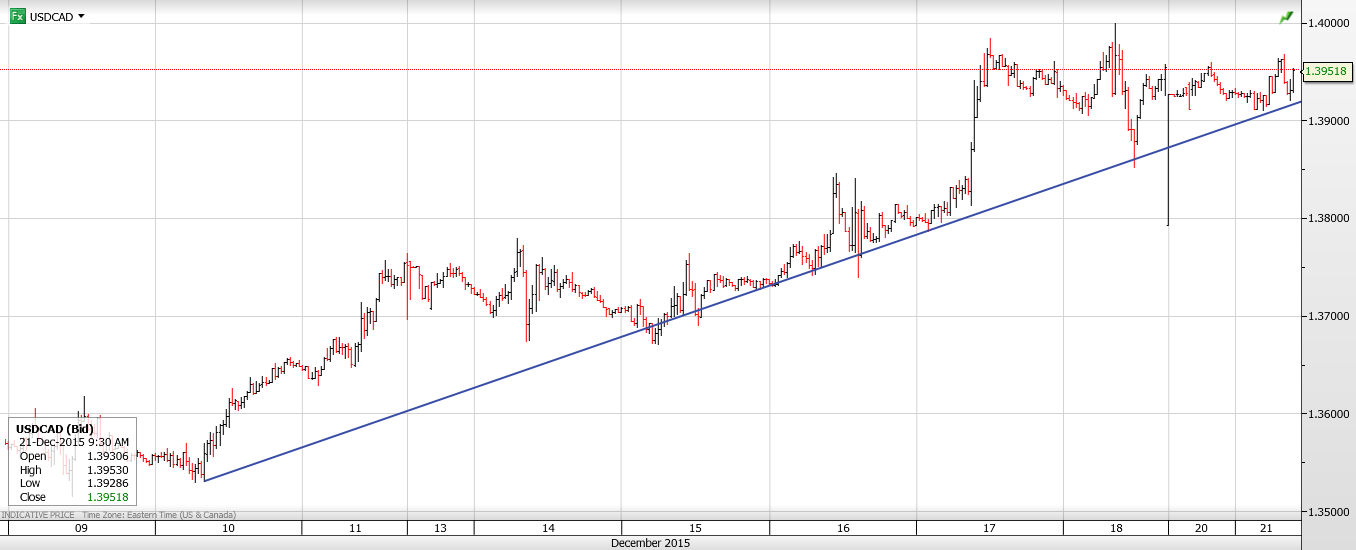Click December 2015 month label

coord(650,543)
